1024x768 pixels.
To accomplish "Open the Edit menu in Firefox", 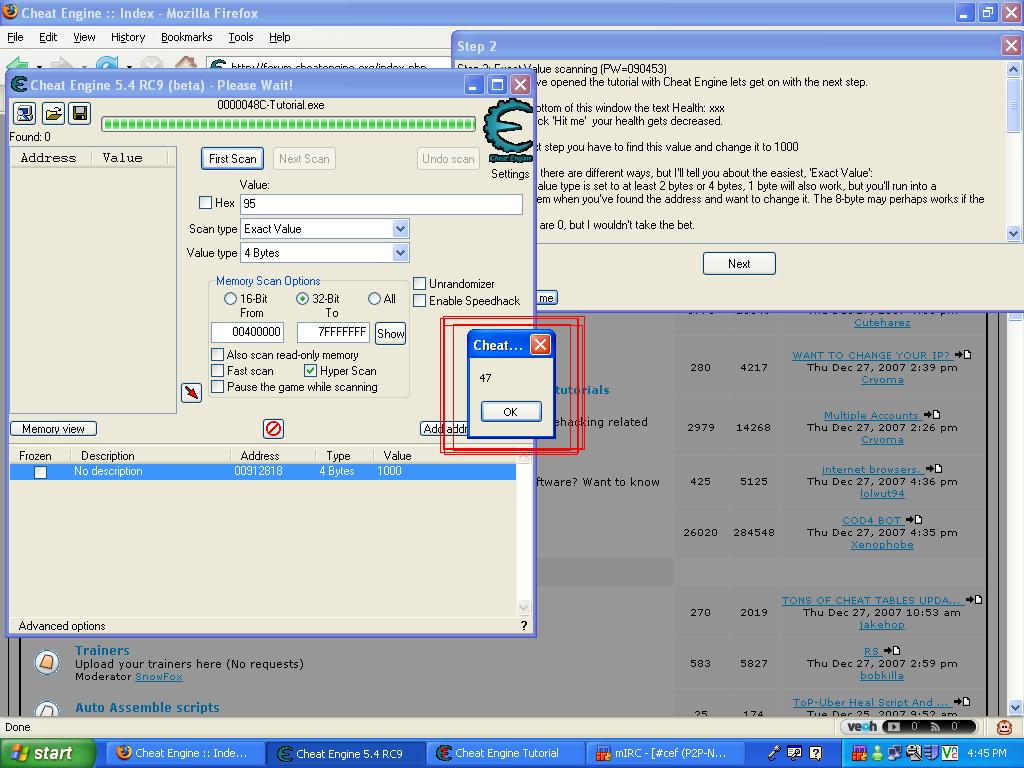I will click(x=48, y=37).
